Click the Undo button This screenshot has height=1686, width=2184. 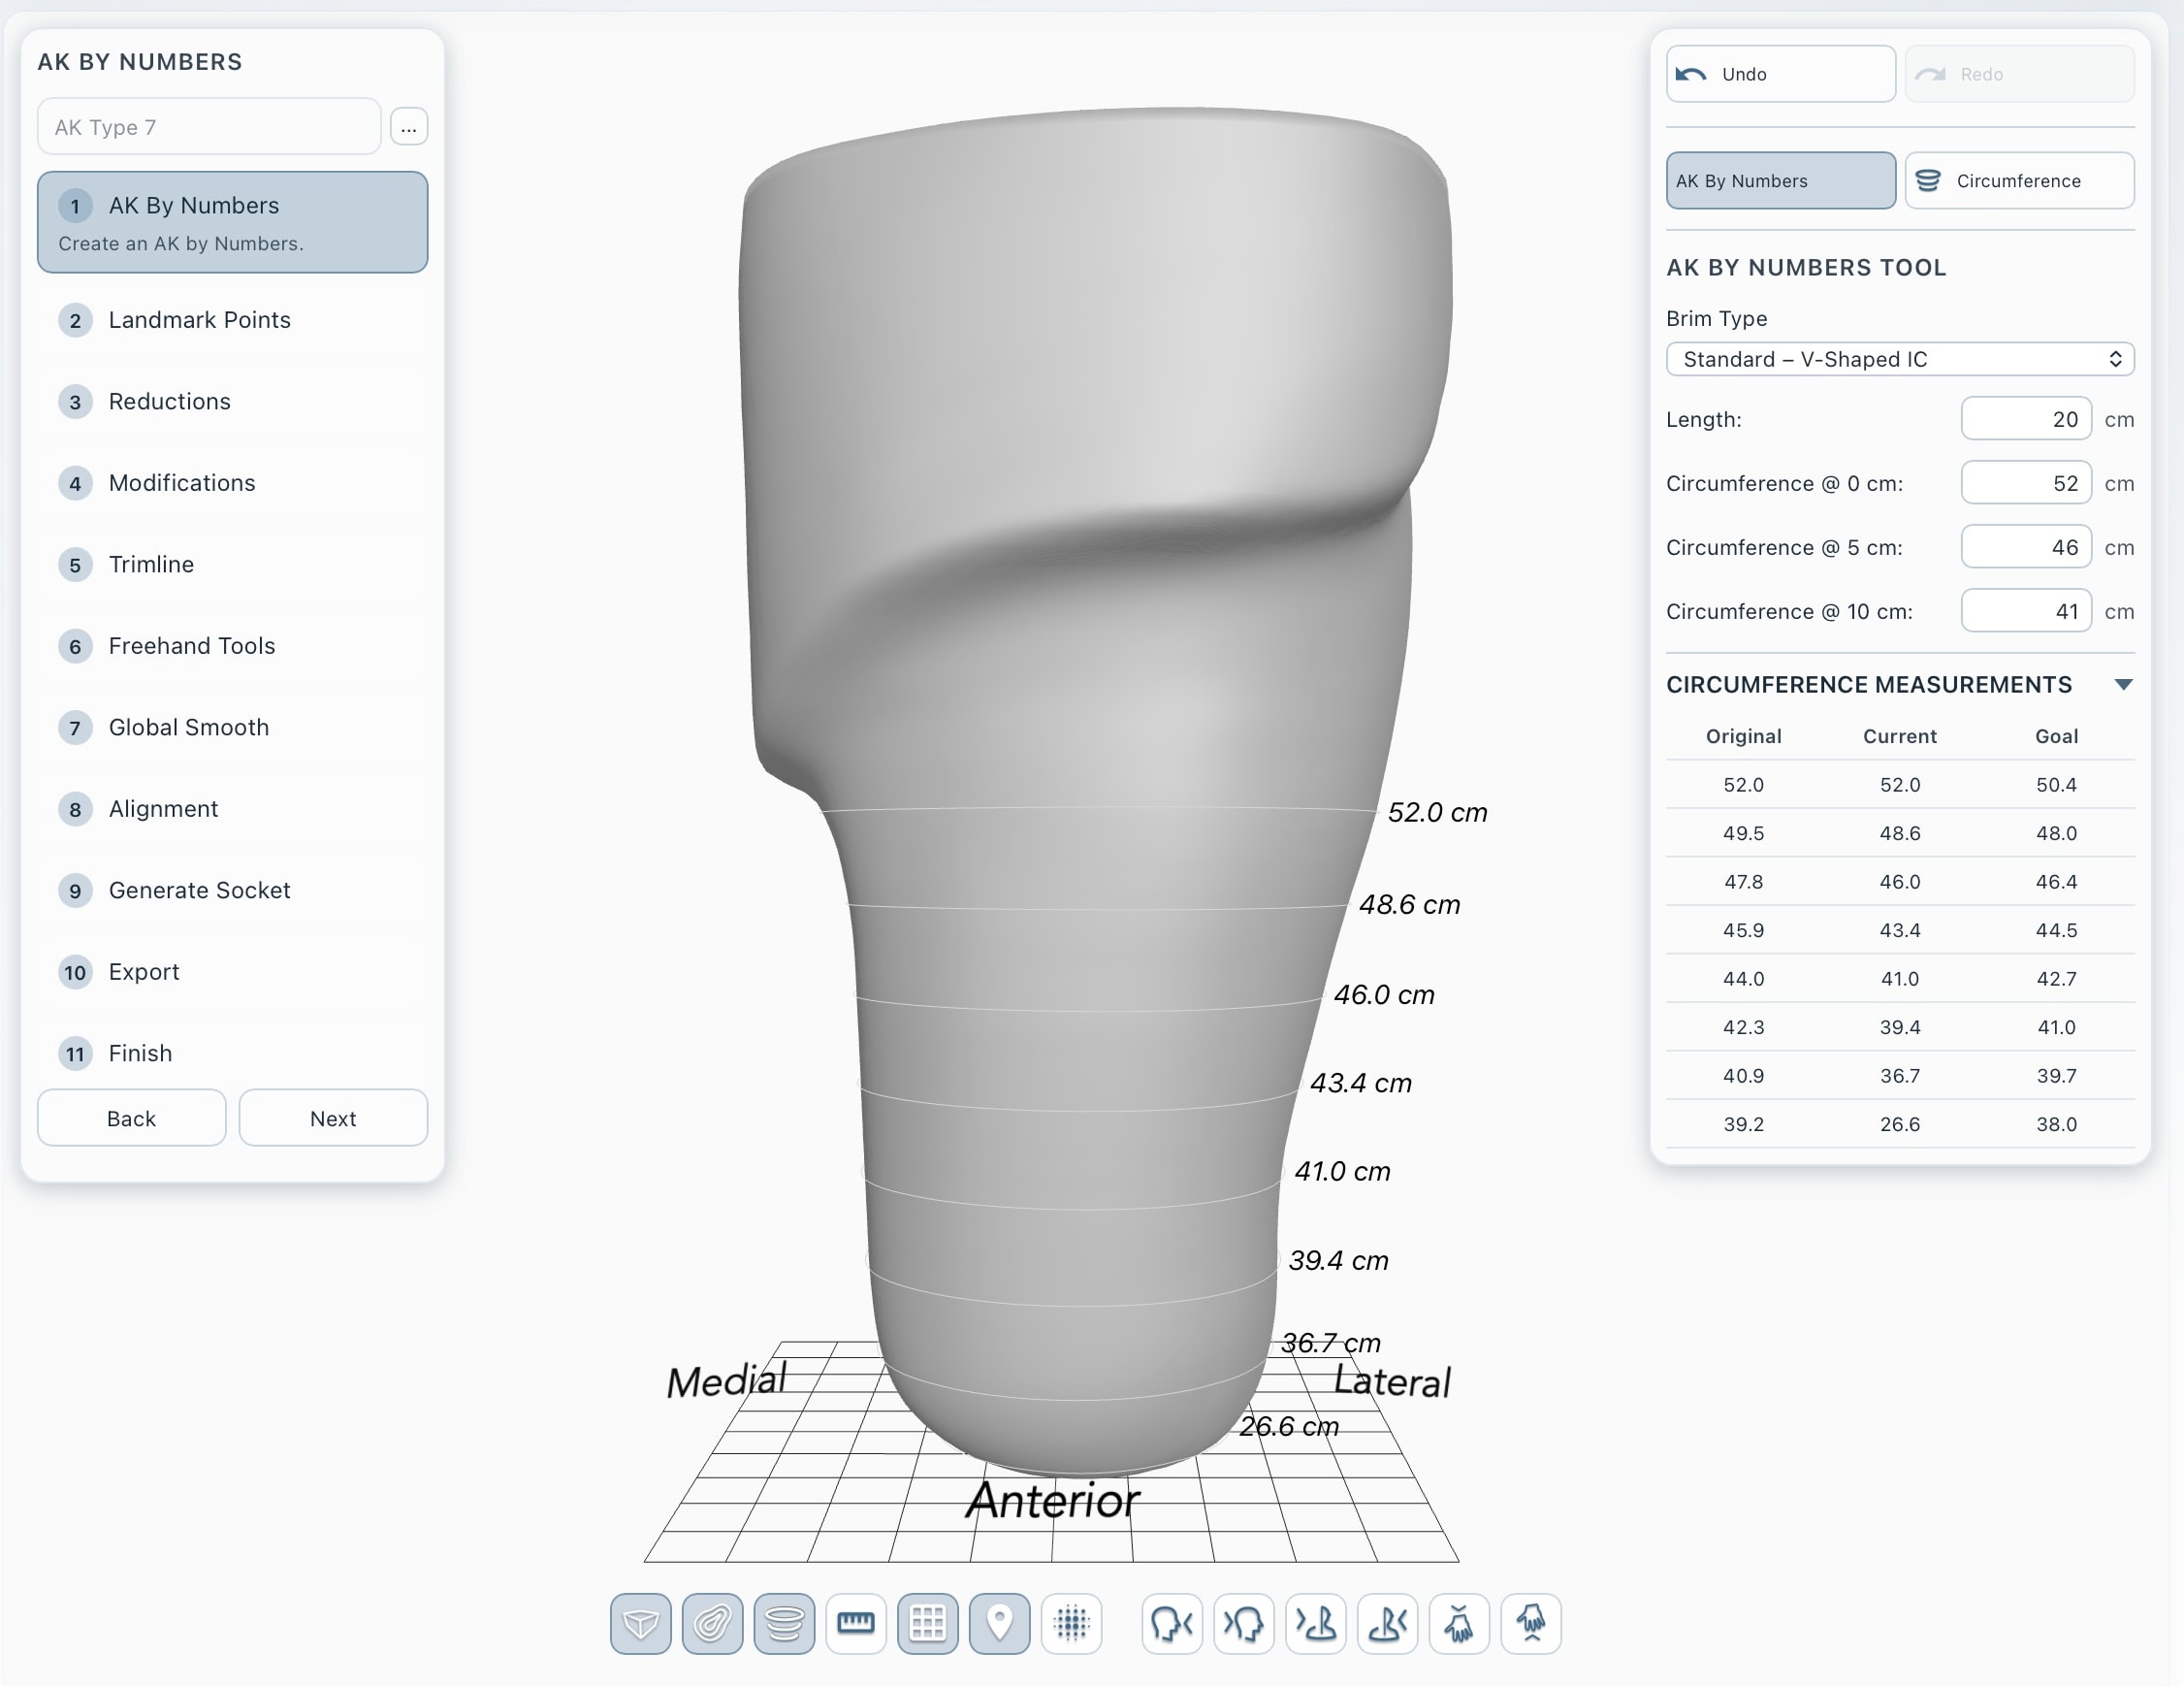(x=1780, y=74)
